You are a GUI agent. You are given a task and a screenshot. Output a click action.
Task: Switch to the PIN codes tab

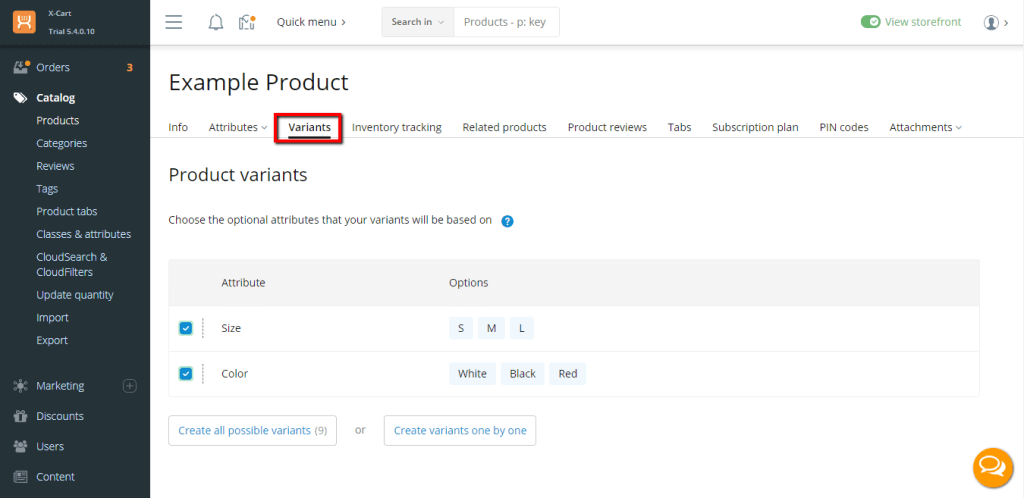(844, 127)
